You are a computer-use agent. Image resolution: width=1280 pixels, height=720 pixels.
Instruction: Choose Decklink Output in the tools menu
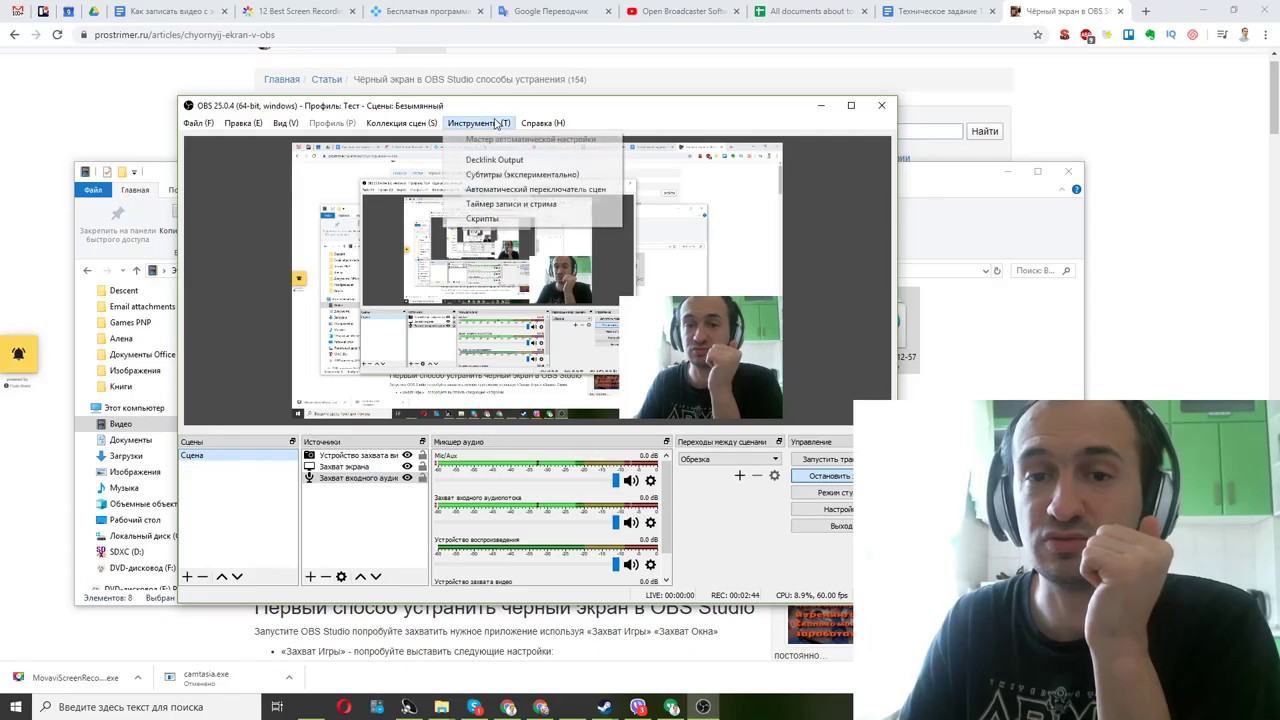click(494, 160)
